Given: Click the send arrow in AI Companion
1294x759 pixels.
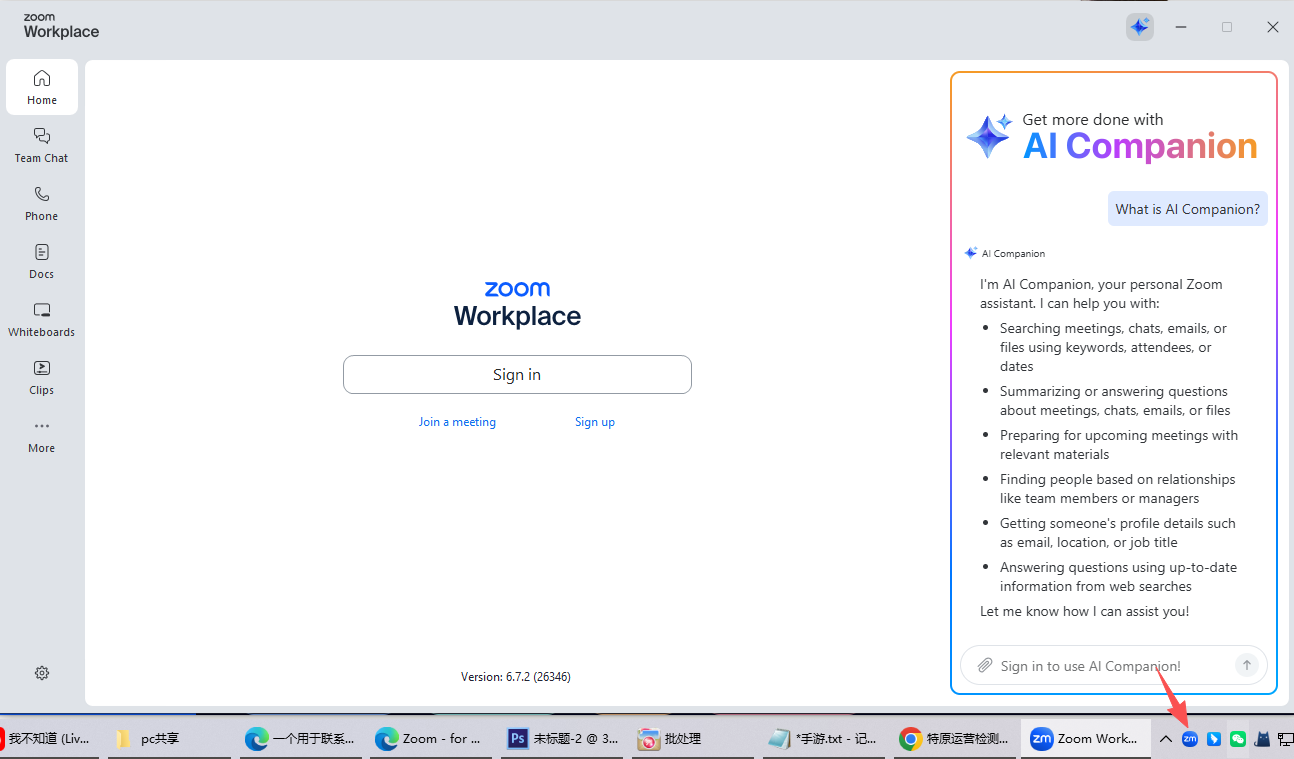Looking at the screenshot, I should [x=1246, y=665].
